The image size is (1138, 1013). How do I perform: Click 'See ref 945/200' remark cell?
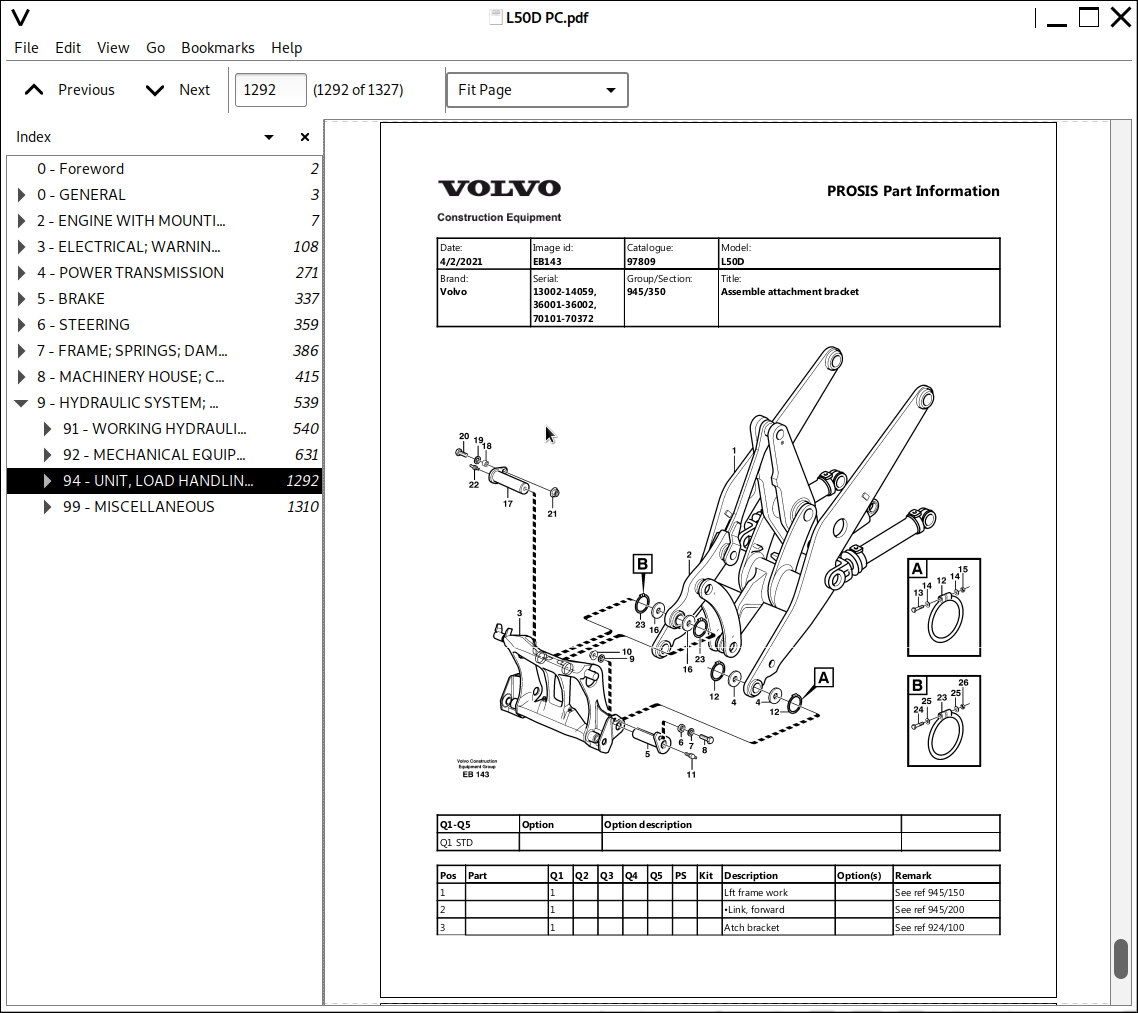pos(946,910)
